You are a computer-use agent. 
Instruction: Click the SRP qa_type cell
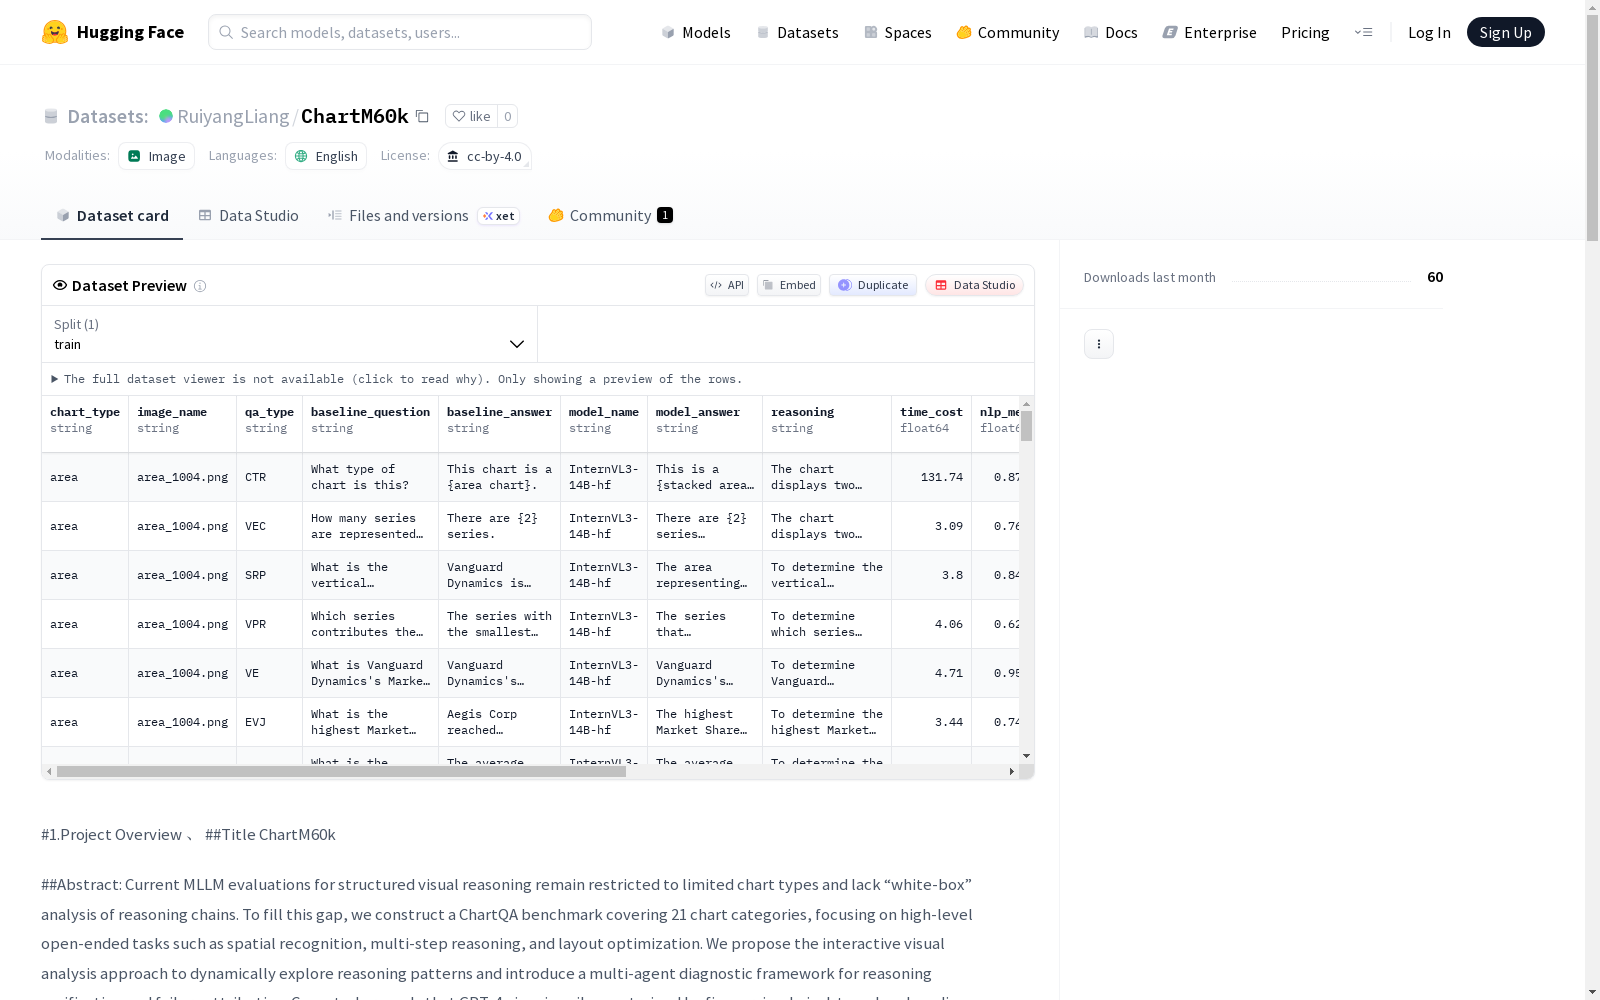[x=270, y=575]
